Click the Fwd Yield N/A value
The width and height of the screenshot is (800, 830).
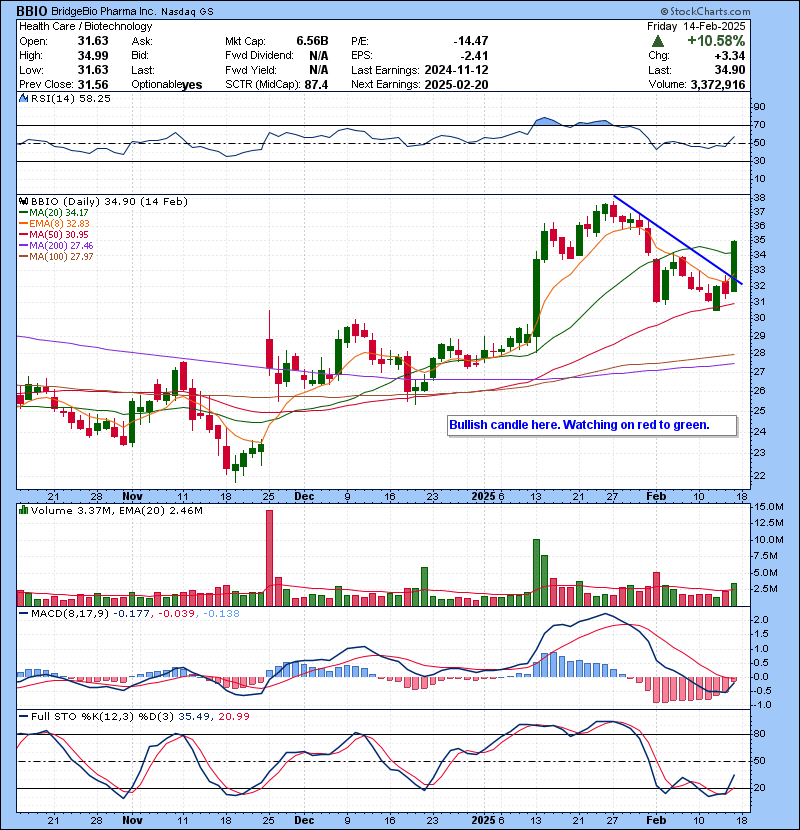(318, 70)
